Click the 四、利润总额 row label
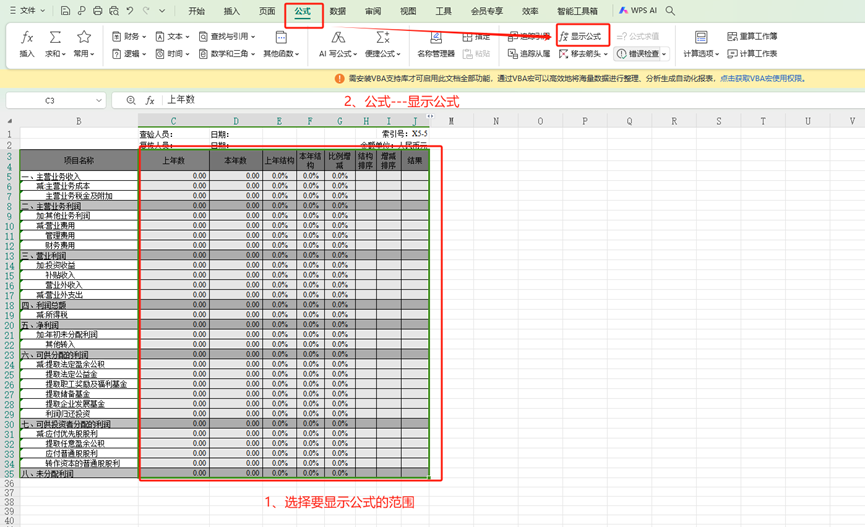865x527 pixels. click(x=79, y=305)
